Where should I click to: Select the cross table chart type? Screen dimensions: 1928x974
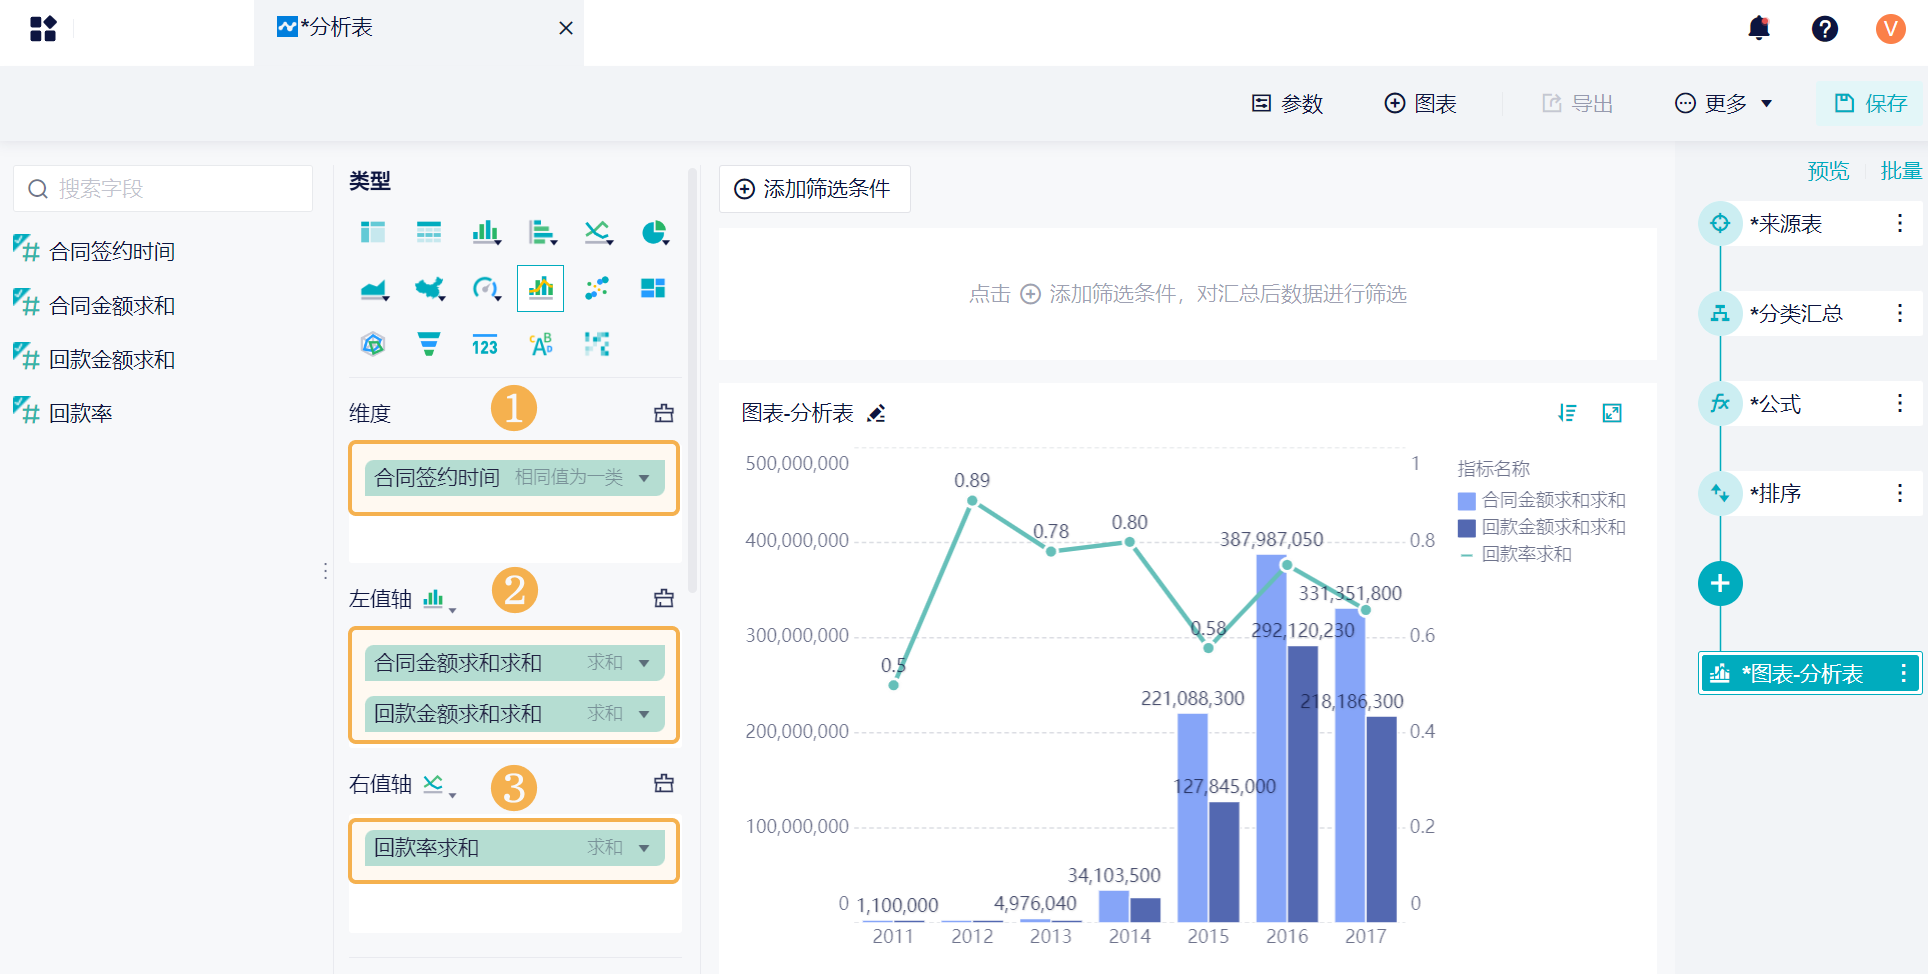[x=429, y=232]
